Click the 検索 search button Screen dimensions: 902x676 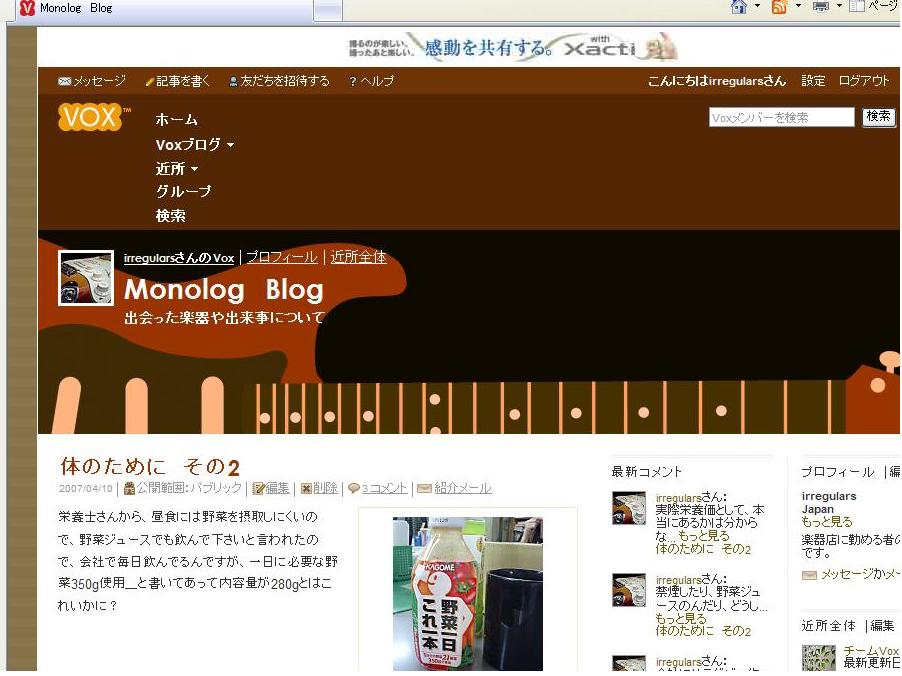click(x=878, y=117)
